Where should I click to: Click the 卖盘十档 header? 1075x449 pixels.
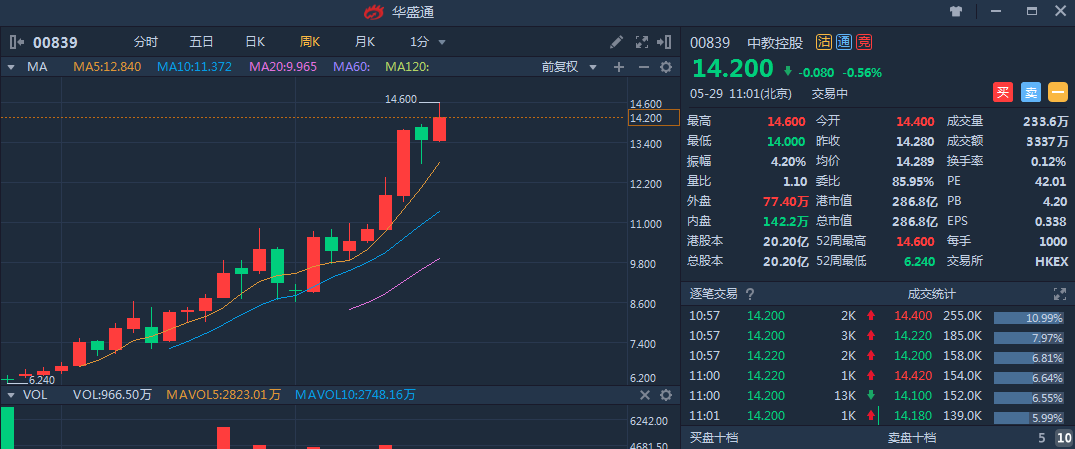[913, 437]
